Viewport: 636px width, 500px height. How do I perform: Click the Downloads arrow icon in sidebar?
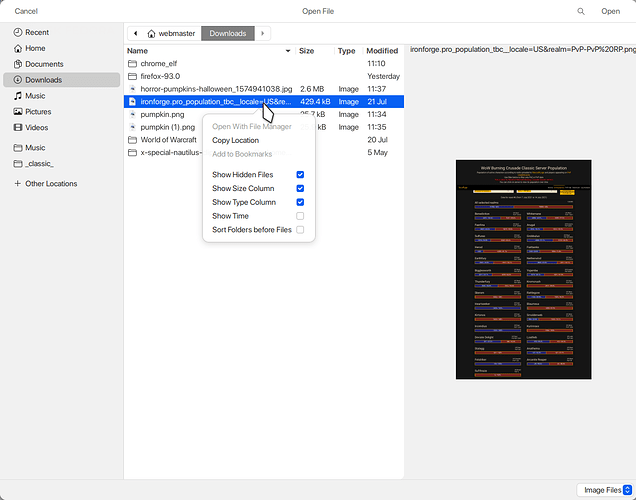pos(17,80)
